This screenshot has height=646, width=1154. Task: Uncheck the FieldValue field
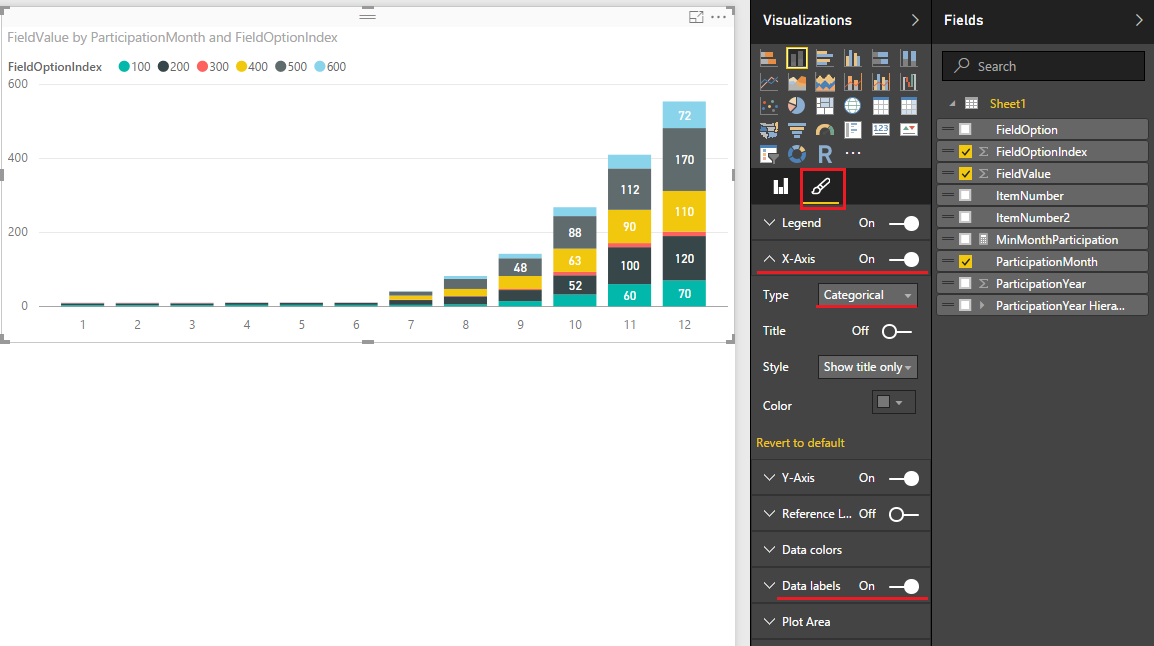point(965,174)
